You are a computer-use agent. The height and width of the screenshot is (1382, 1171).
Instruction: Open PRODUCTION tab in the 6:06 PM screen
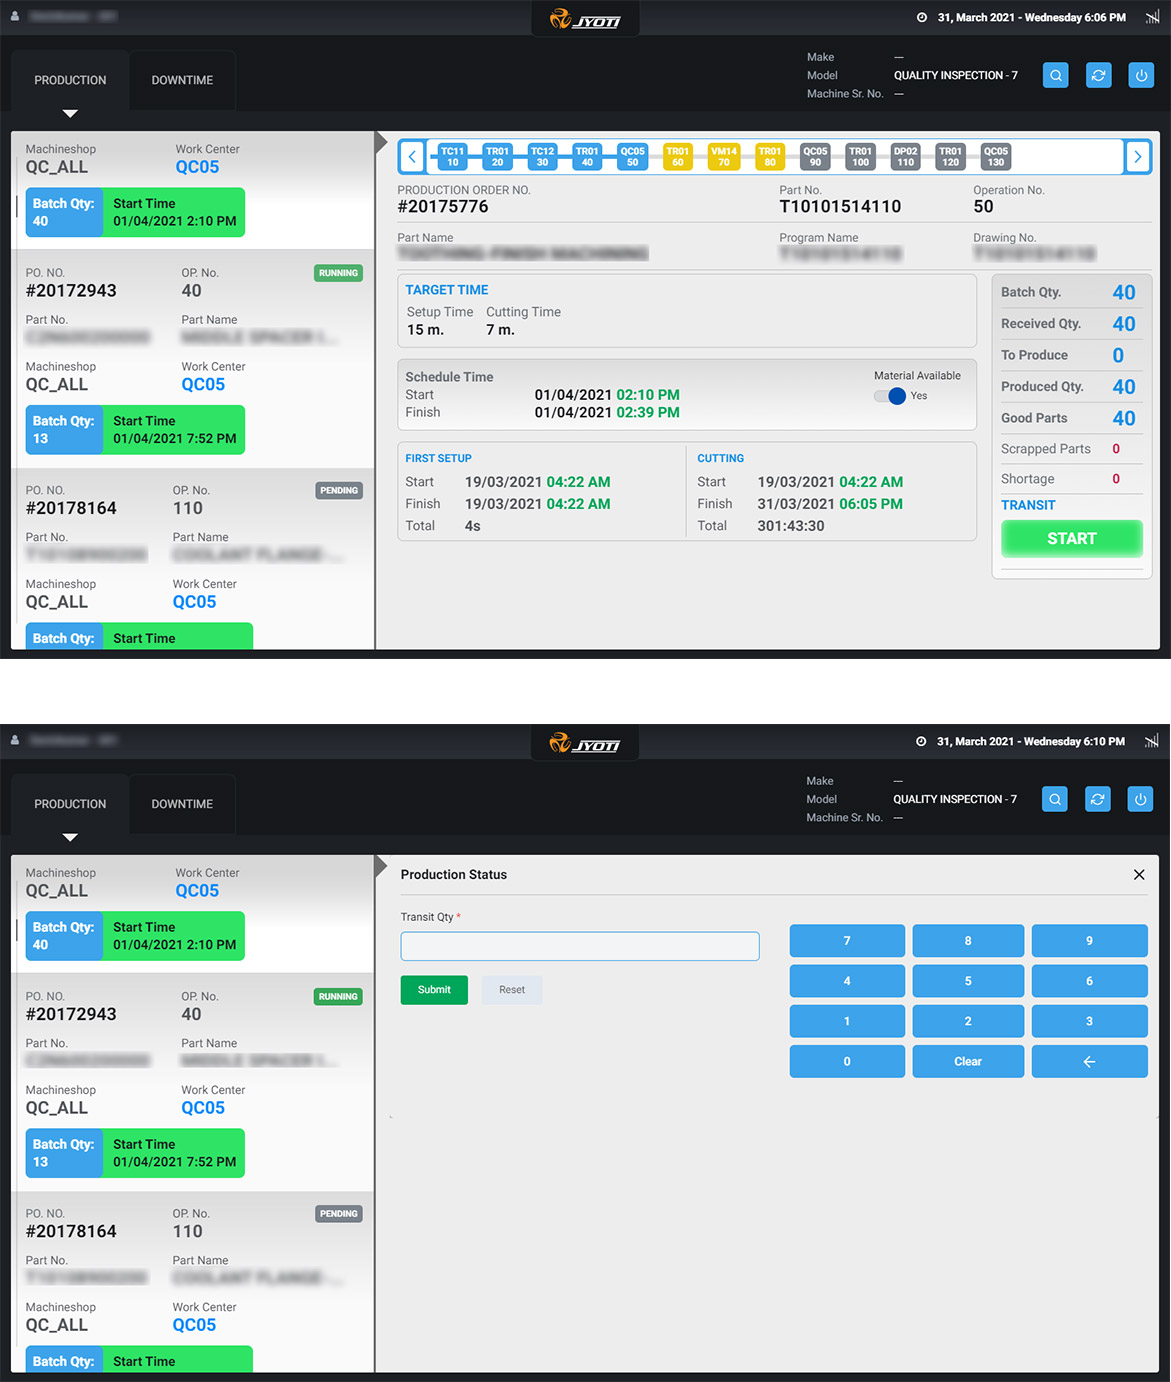pyautogui.click(x=70, y=80)
